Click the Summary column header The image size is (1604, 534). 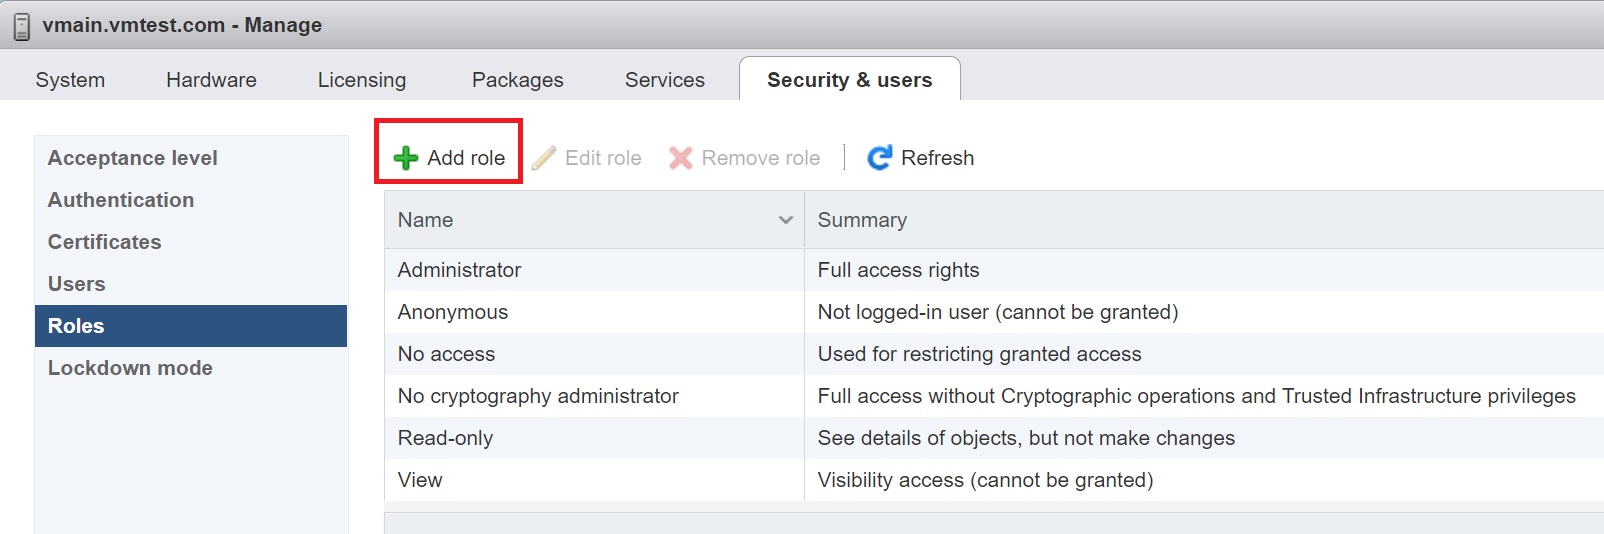coord(862,220)
